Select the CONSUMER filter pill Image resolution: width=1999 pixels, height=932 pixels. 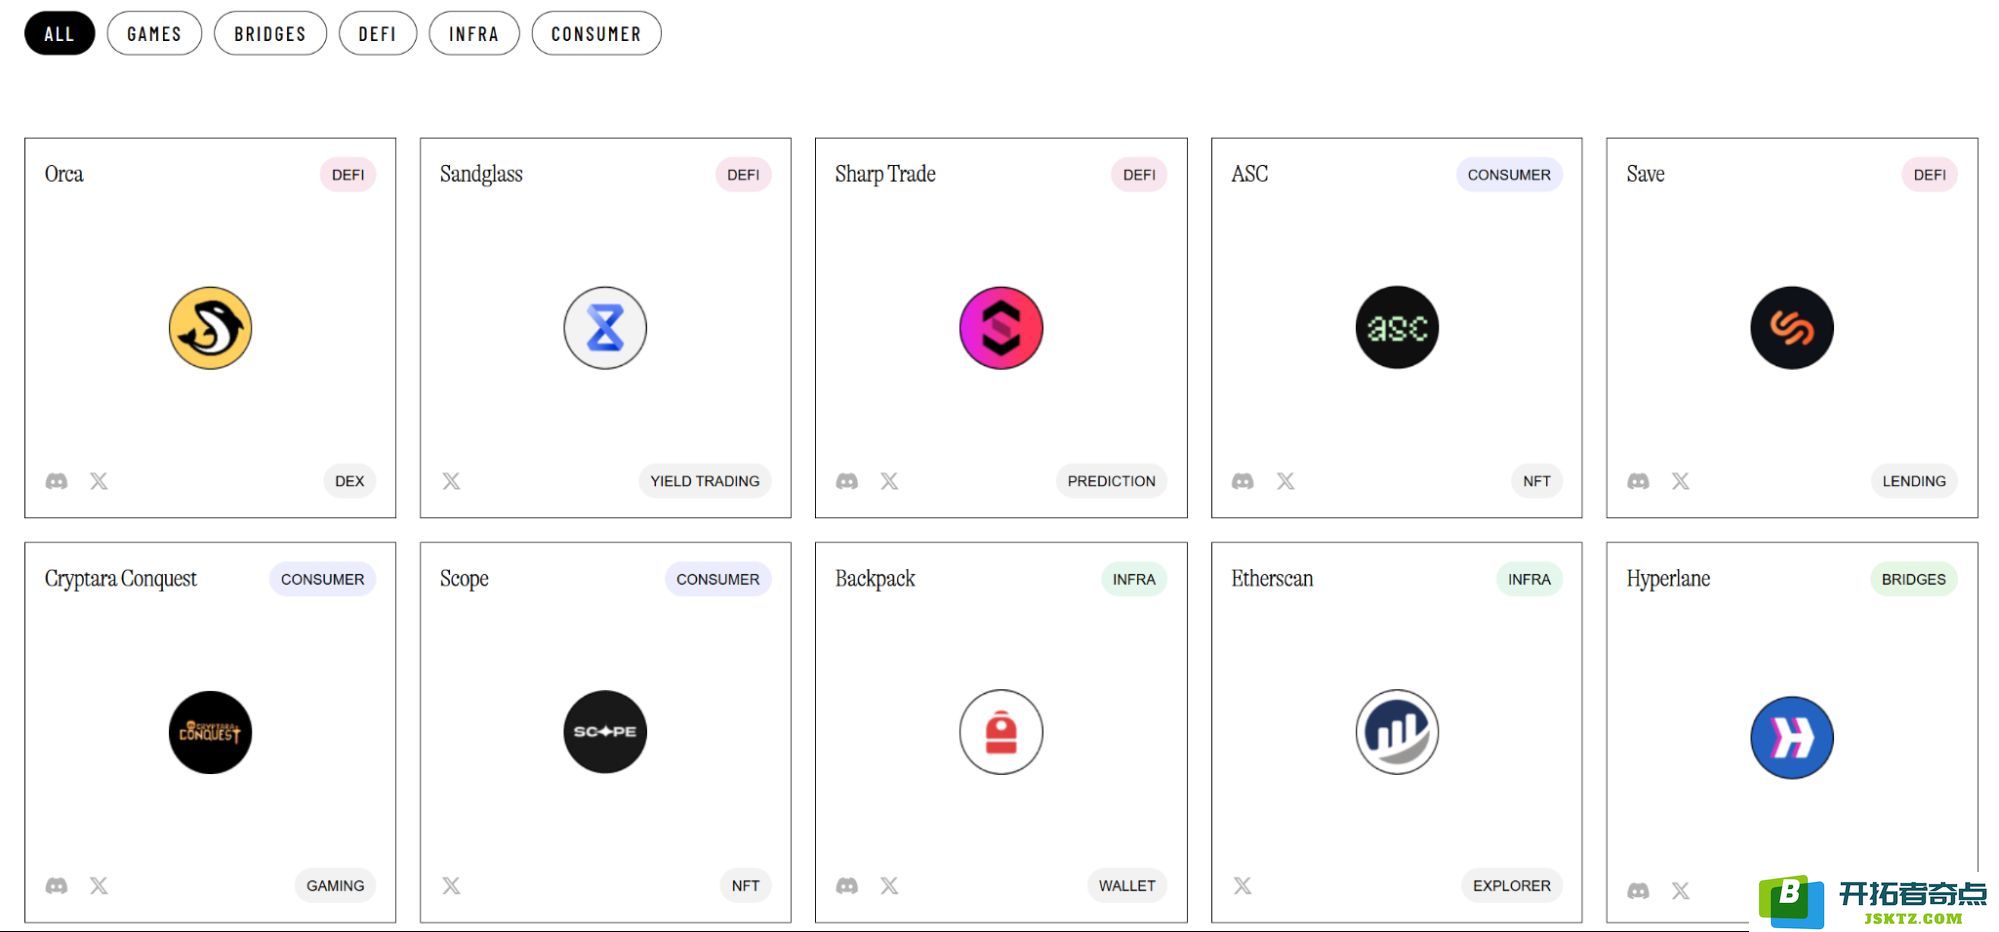(596, 33)
